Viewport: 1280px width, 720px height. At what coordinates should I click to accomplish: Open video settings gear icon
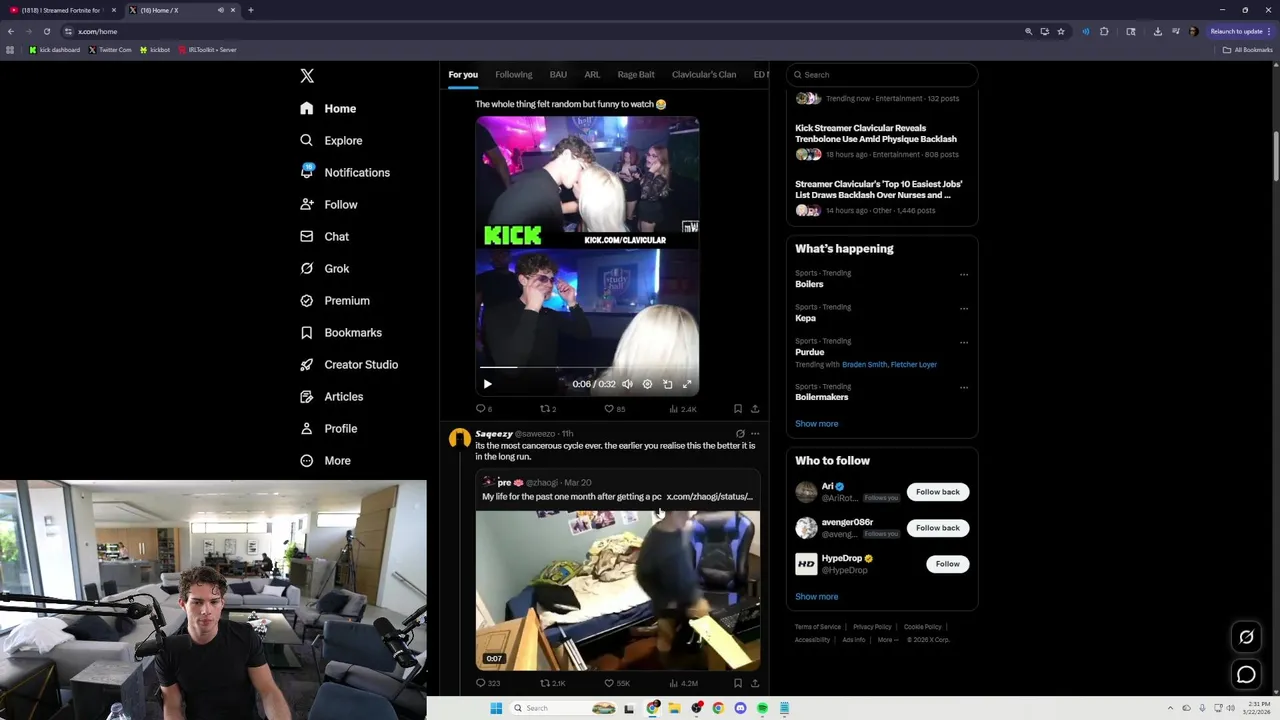(647, 384)
